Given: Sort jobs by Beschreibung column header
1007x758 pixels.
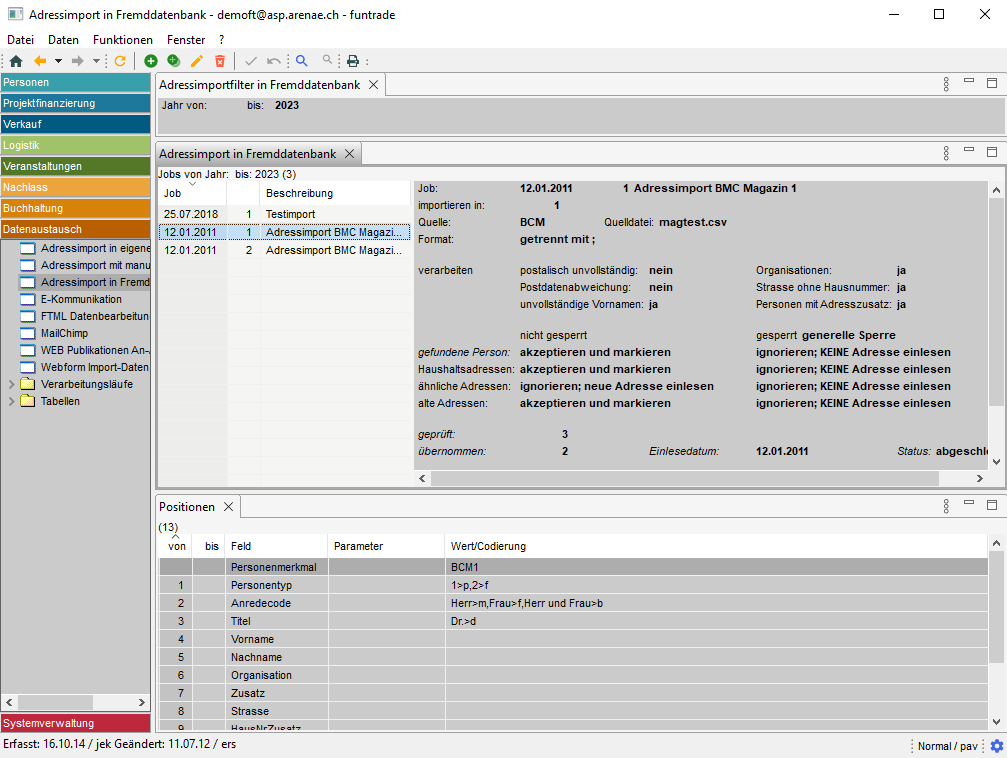Looking at the screenshot, I should [300, 193].
